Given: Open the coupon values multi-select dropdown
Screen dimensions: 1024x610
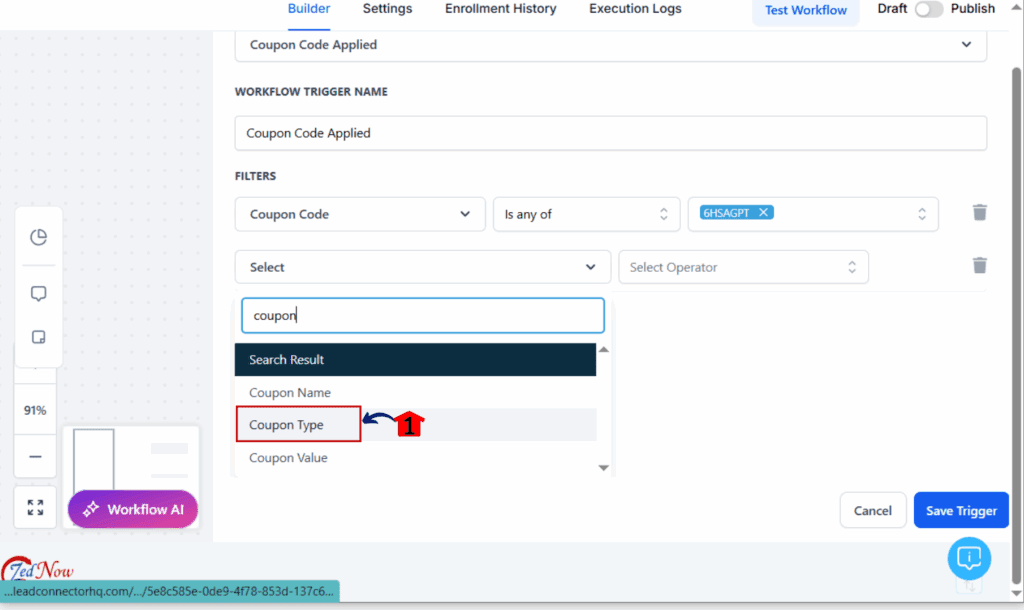Looking at the screenshot, I should point(813,214).
